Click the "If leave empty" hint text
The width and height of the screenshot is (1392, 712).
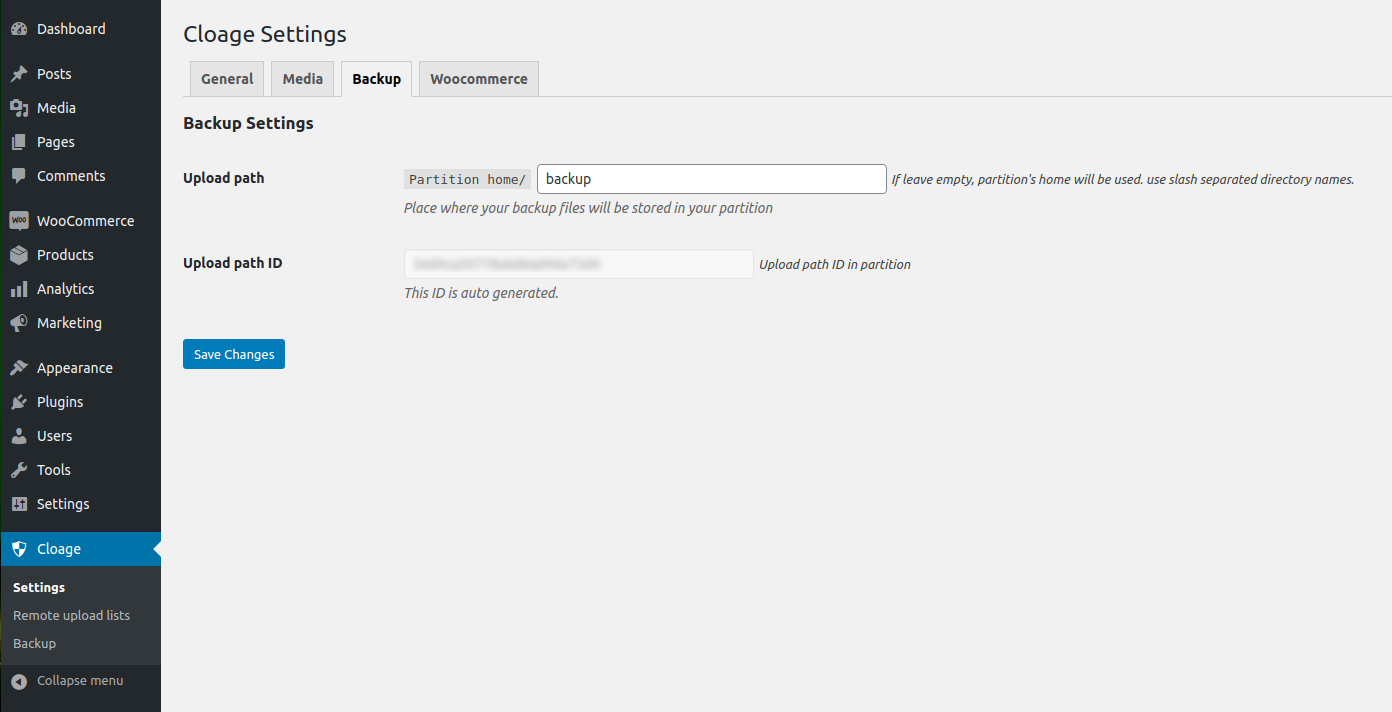click(x=1123, y=180)
